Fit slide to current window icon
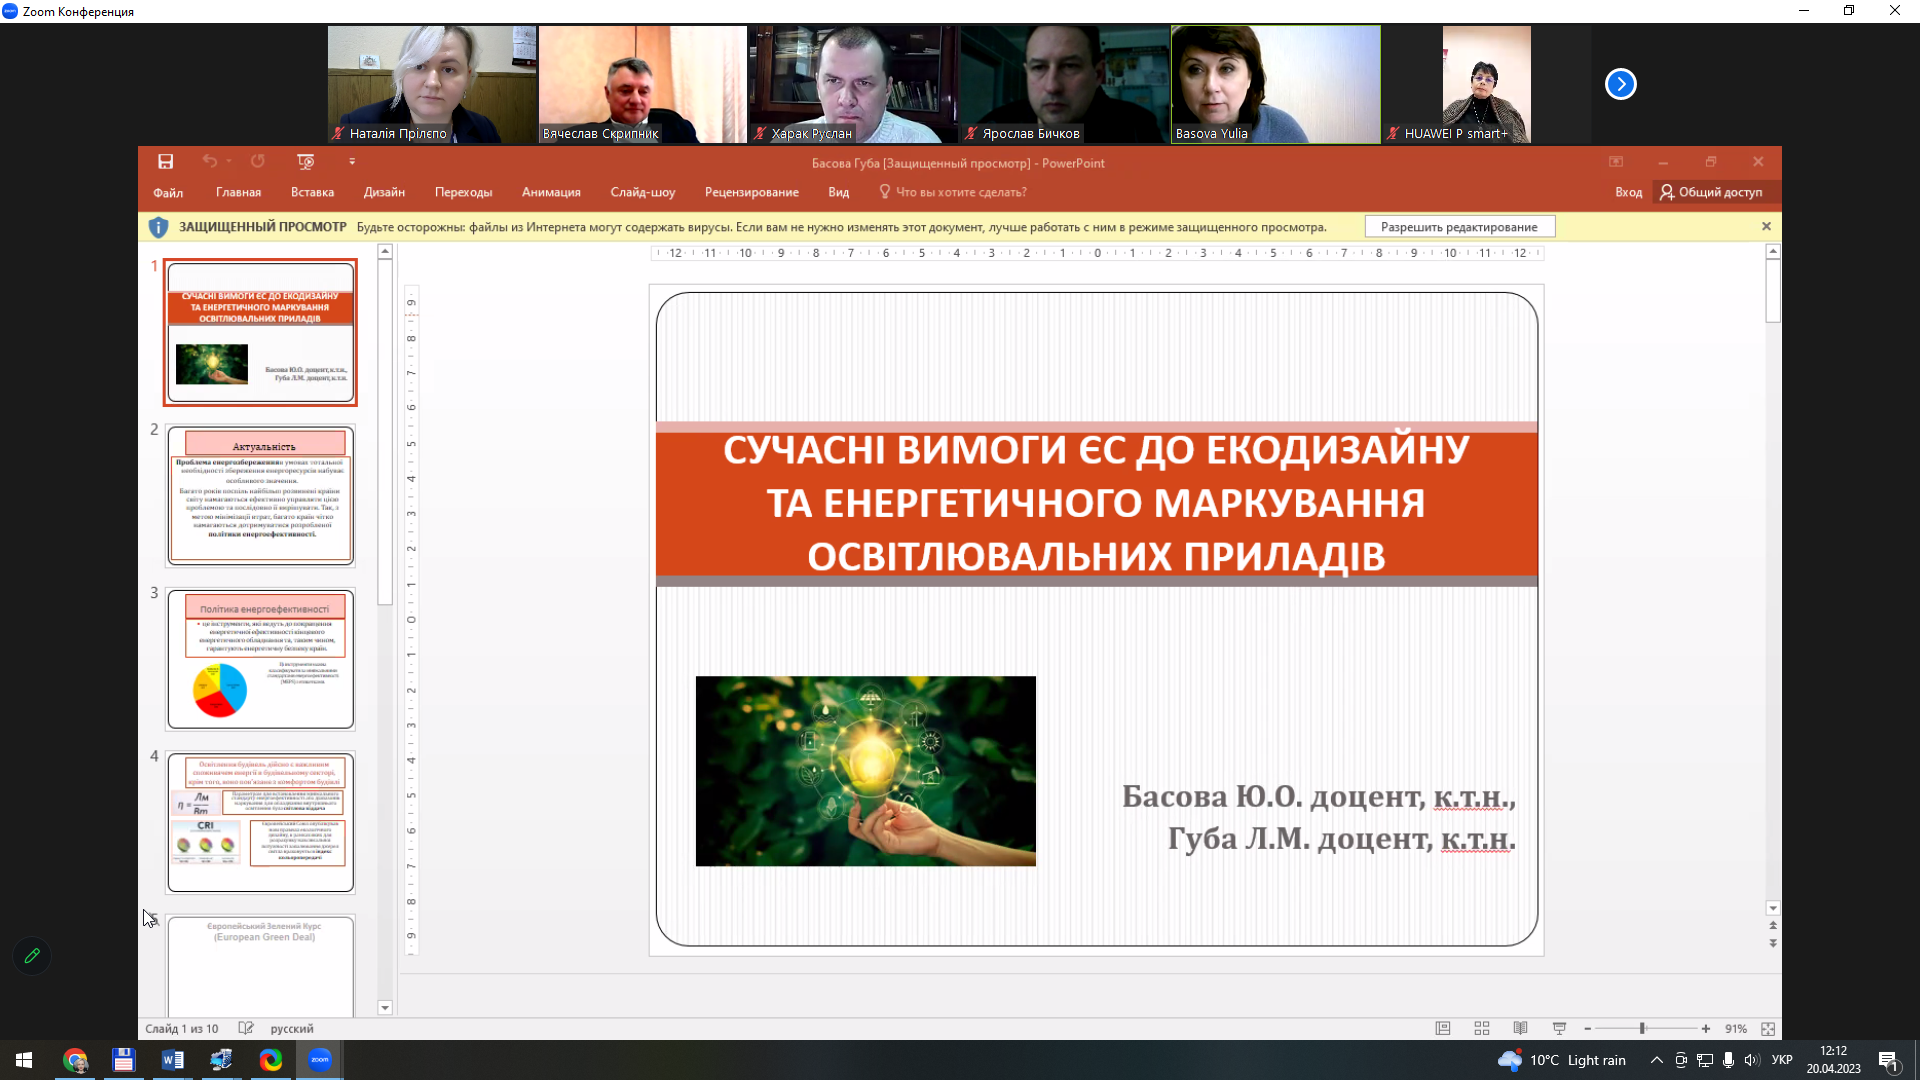 pos(1768,1028)
